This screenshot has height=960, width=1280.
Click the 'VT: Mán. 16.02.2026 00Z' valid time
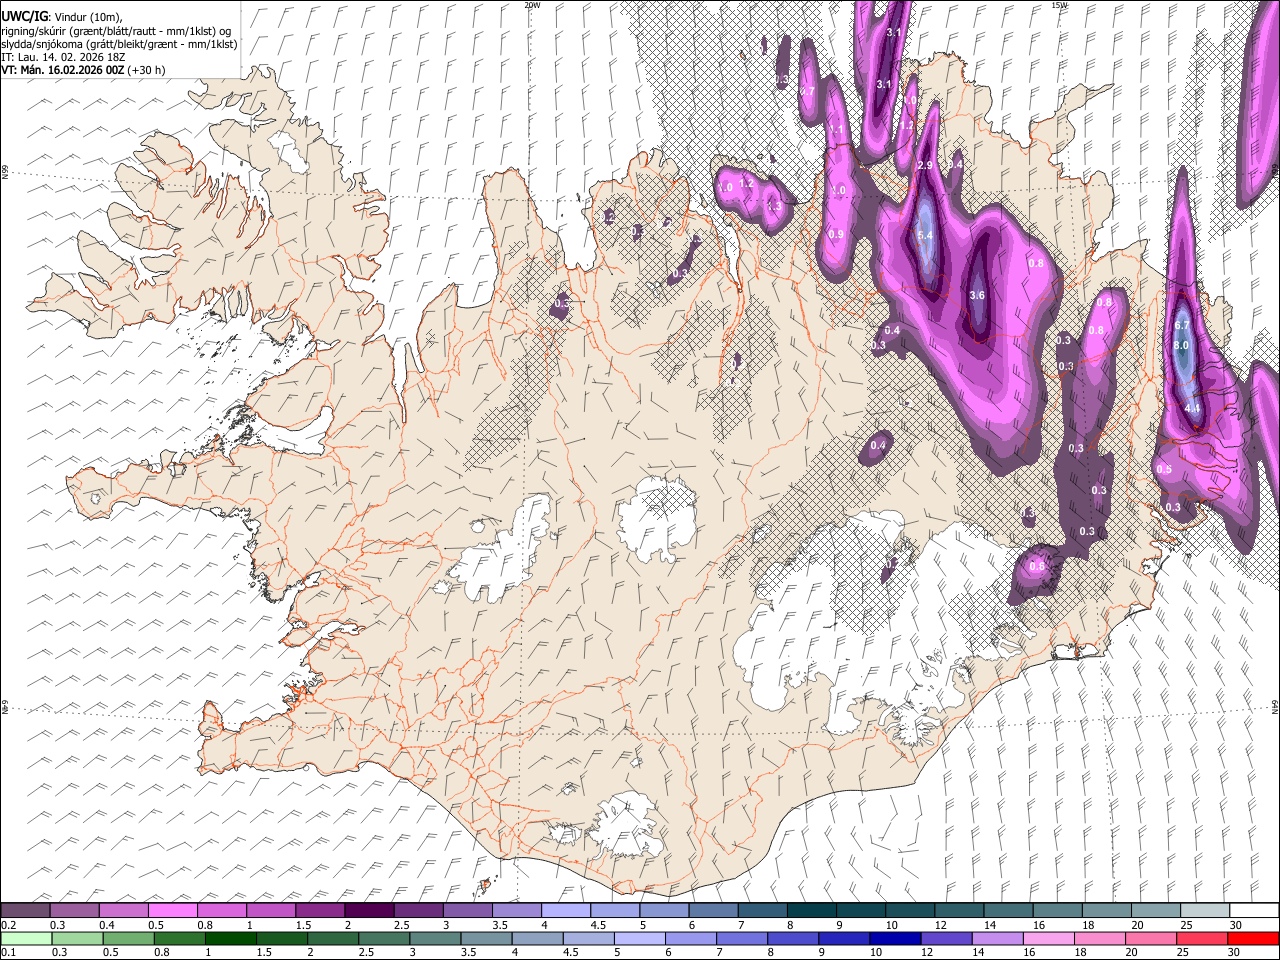coord(63,70)
